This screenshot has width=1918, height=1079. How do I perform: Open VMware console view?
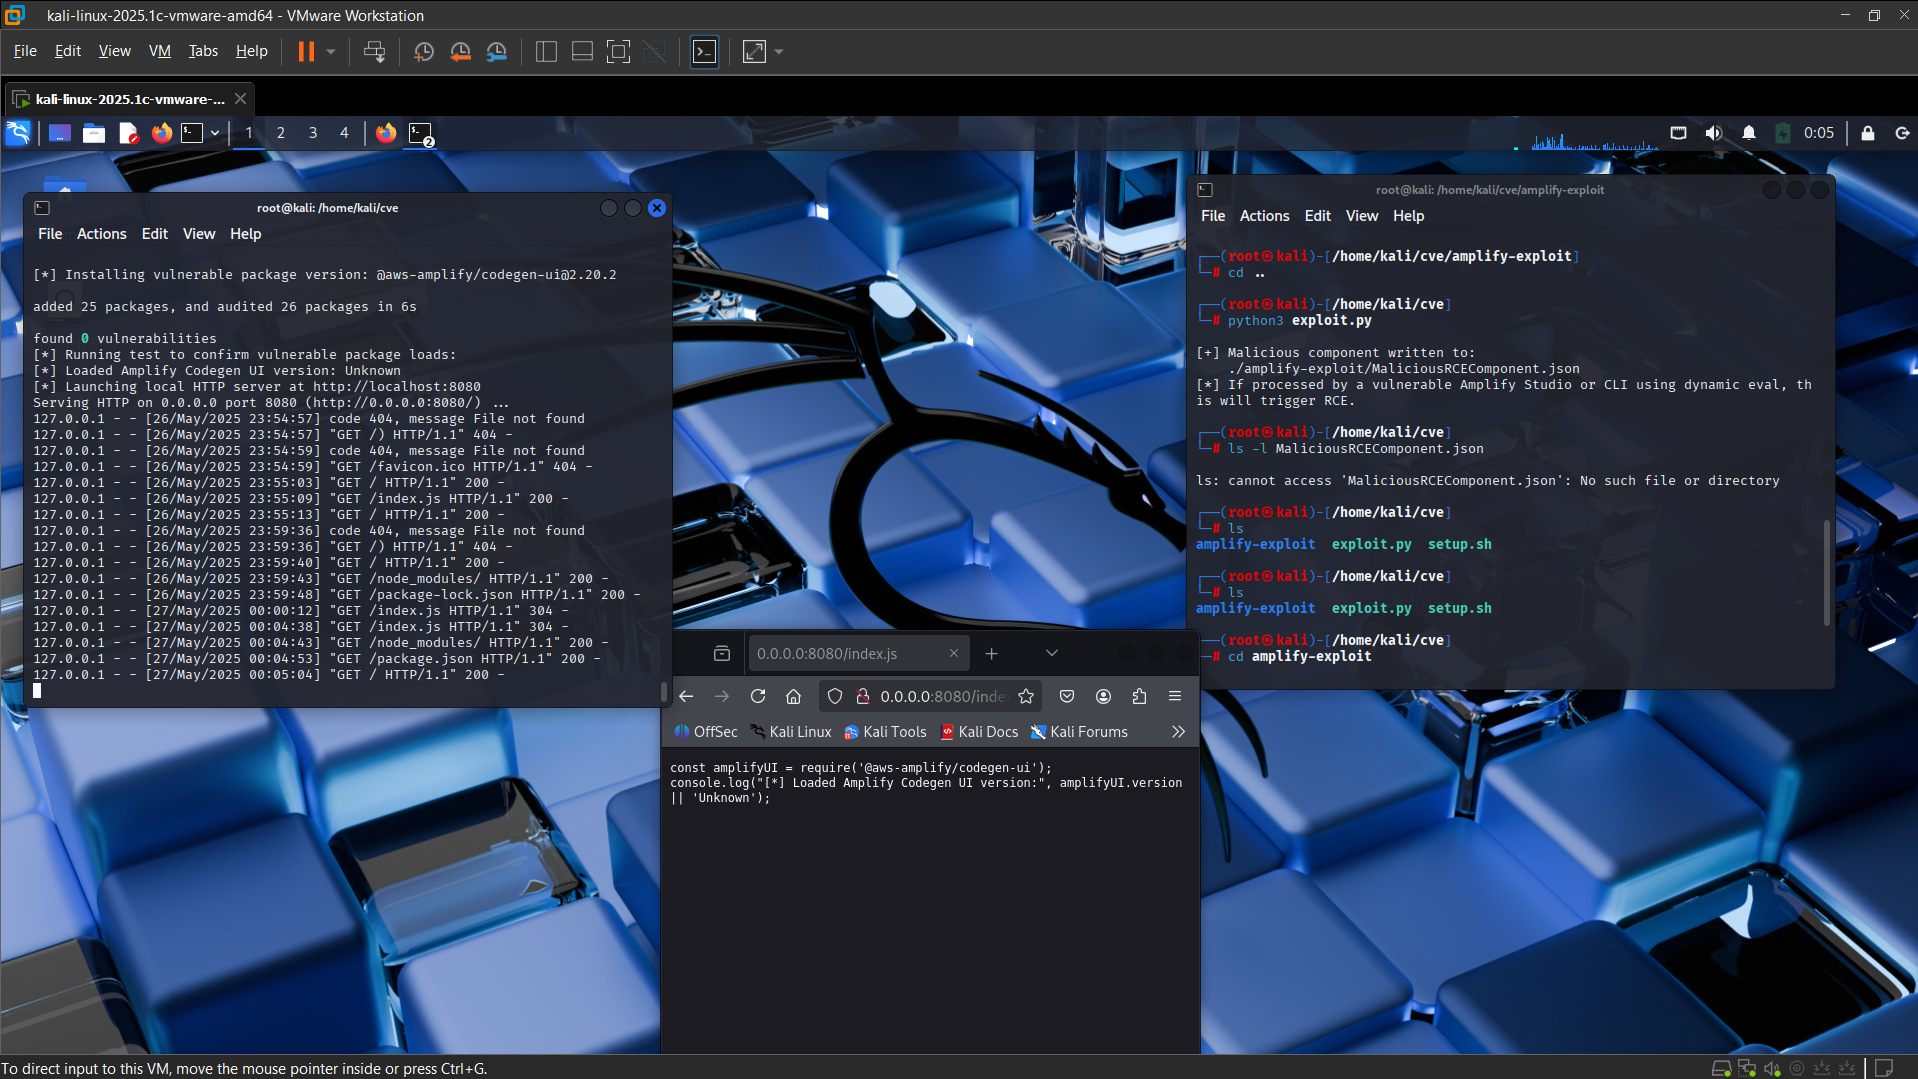(x=704, y=51)
